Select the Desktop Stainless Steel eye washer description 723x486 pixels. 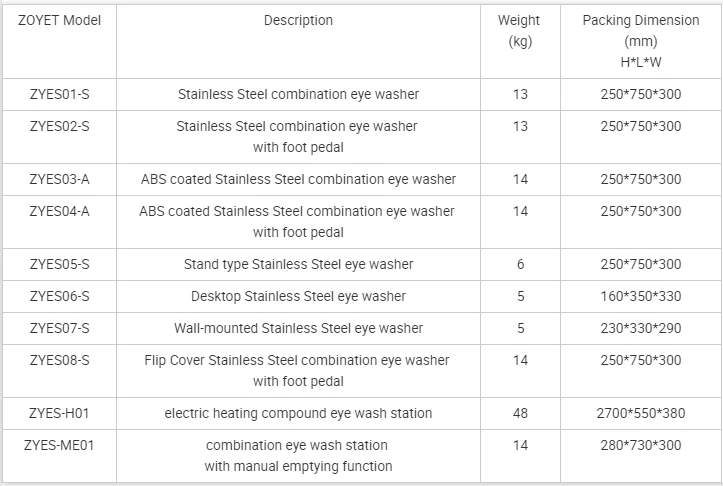pos(298,296)
